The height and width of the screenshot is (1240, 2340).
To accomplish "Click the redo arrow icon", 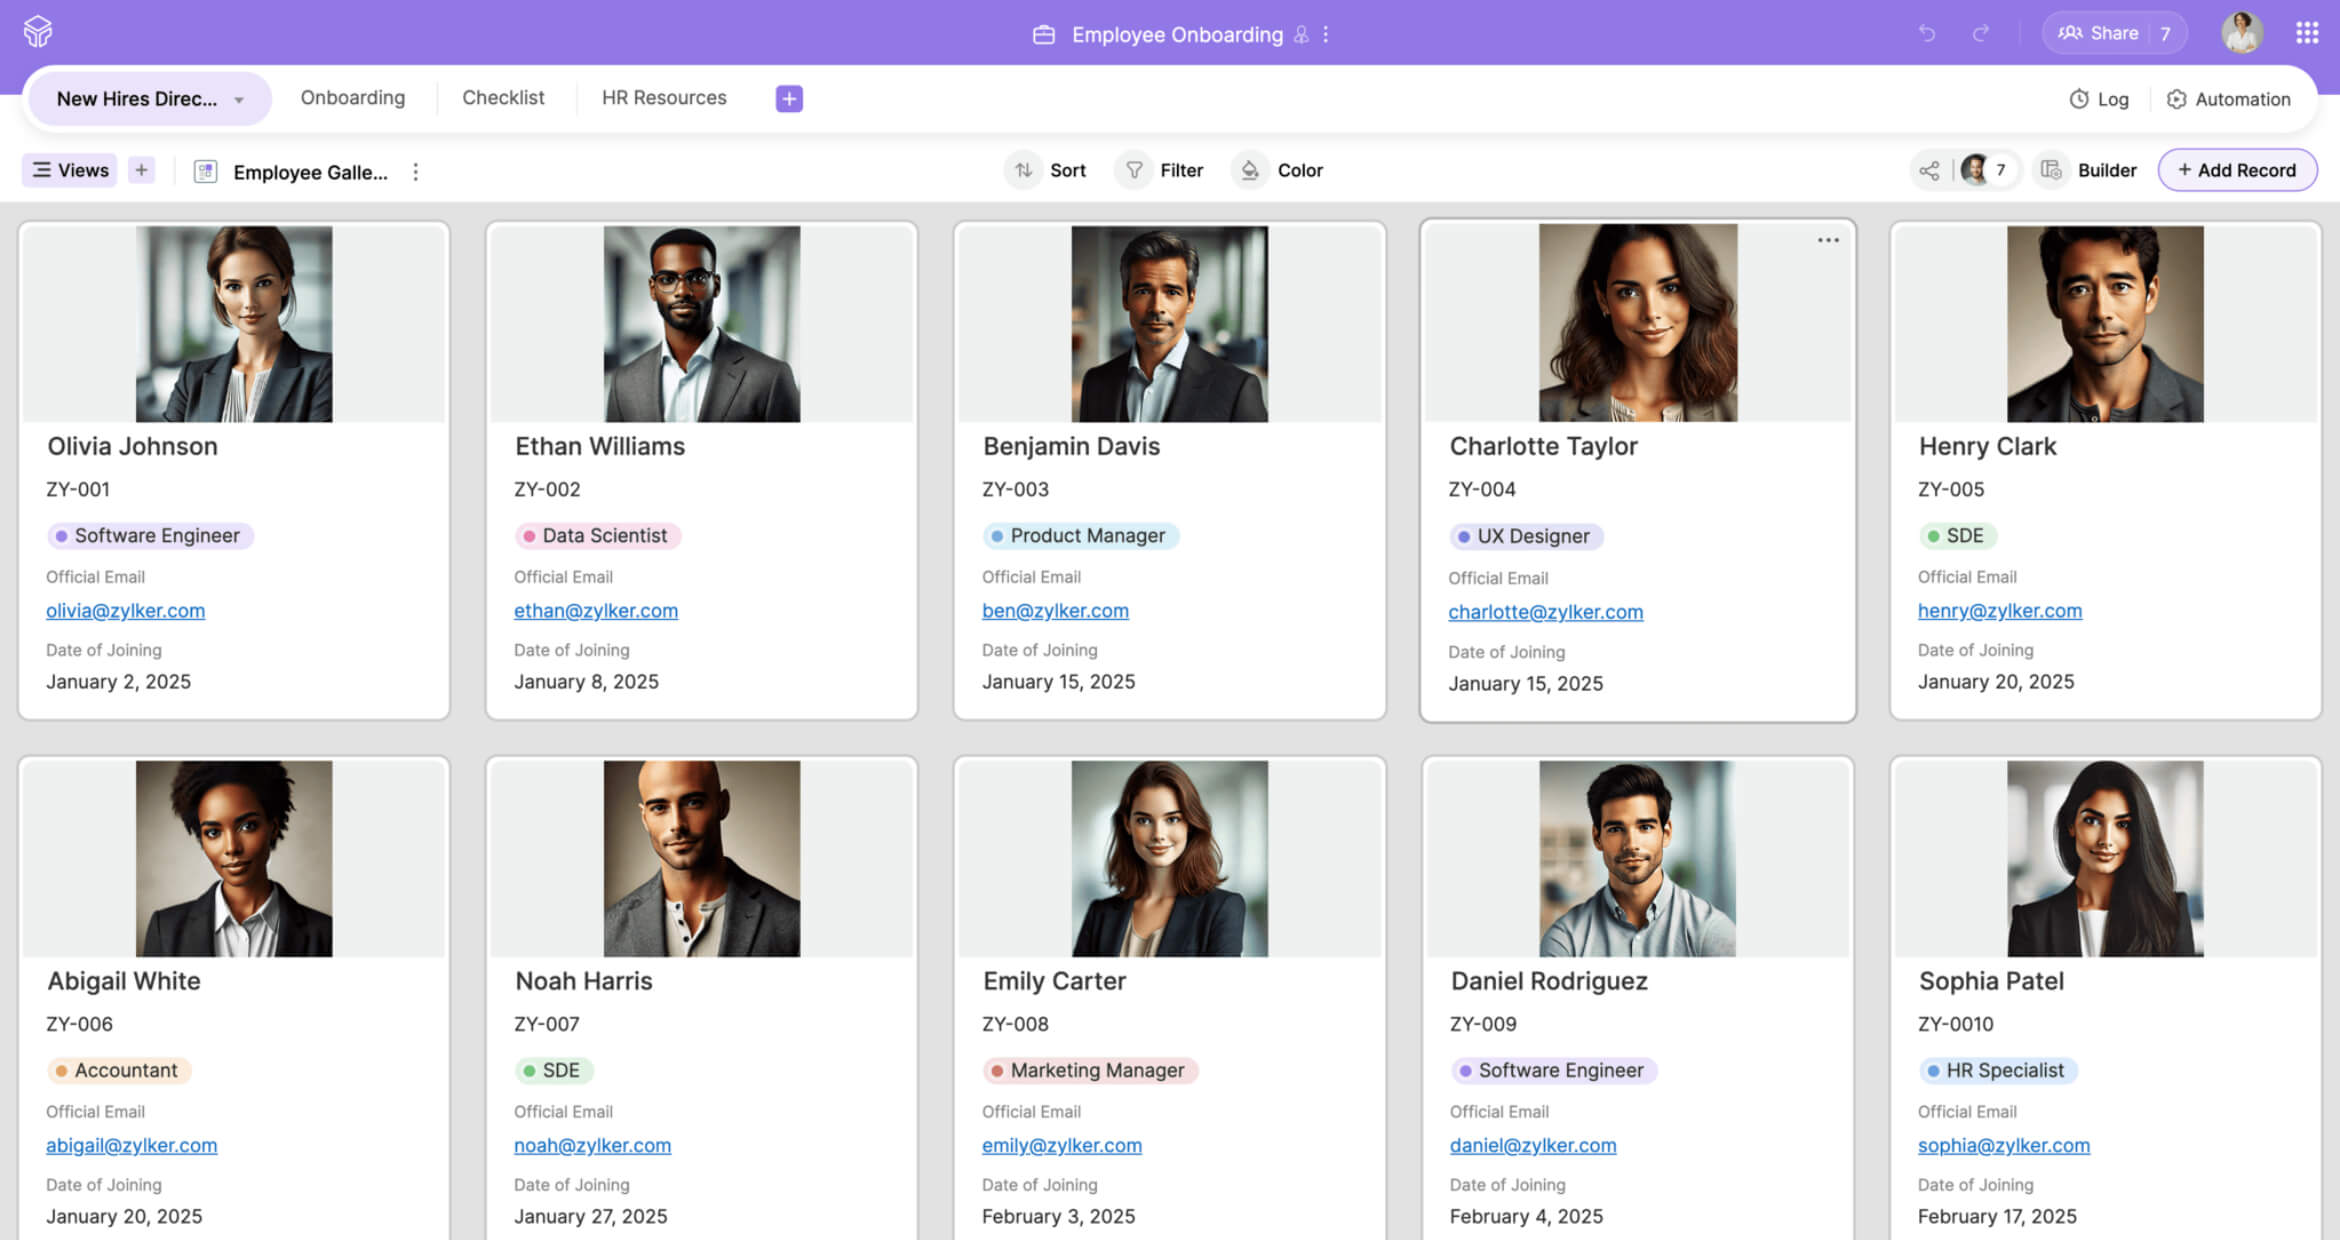I will tap(1980, 34).
